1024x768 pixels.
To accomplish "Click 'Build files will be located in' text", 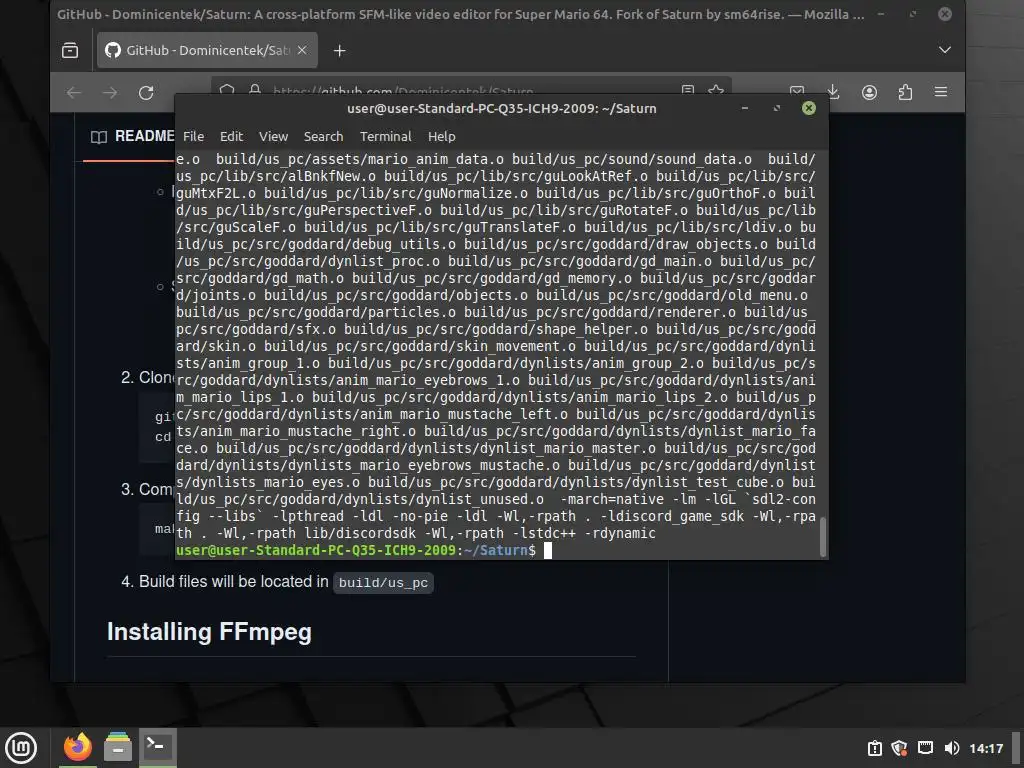I will 234,582.
